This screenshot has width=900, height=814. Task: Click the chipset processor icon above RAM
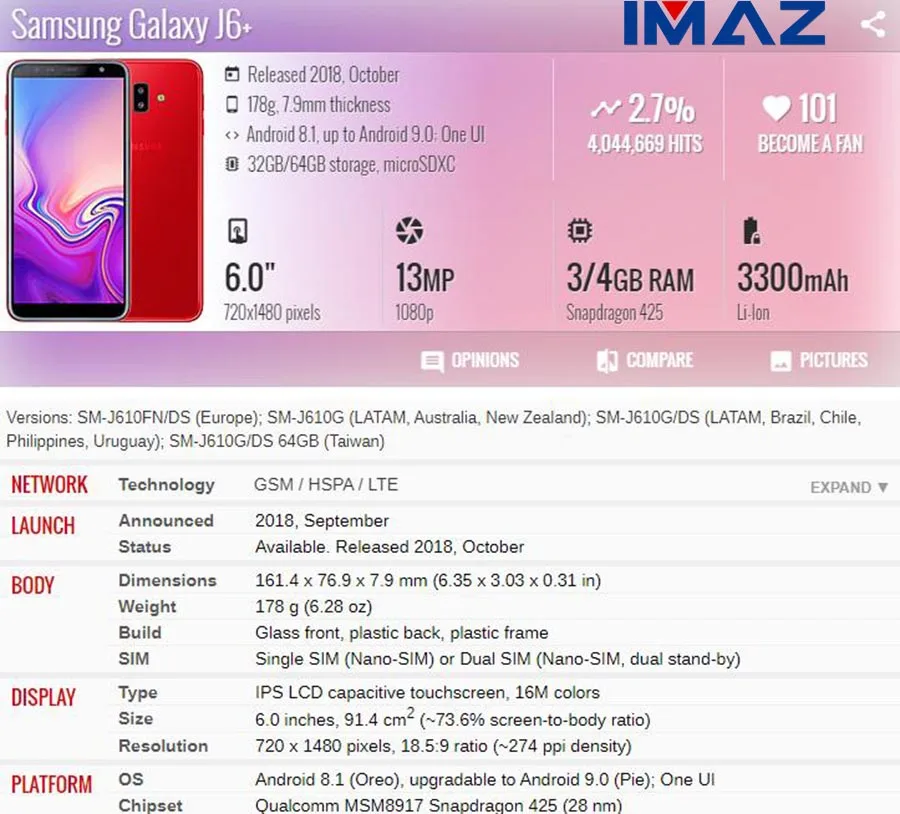click(580, 231)
